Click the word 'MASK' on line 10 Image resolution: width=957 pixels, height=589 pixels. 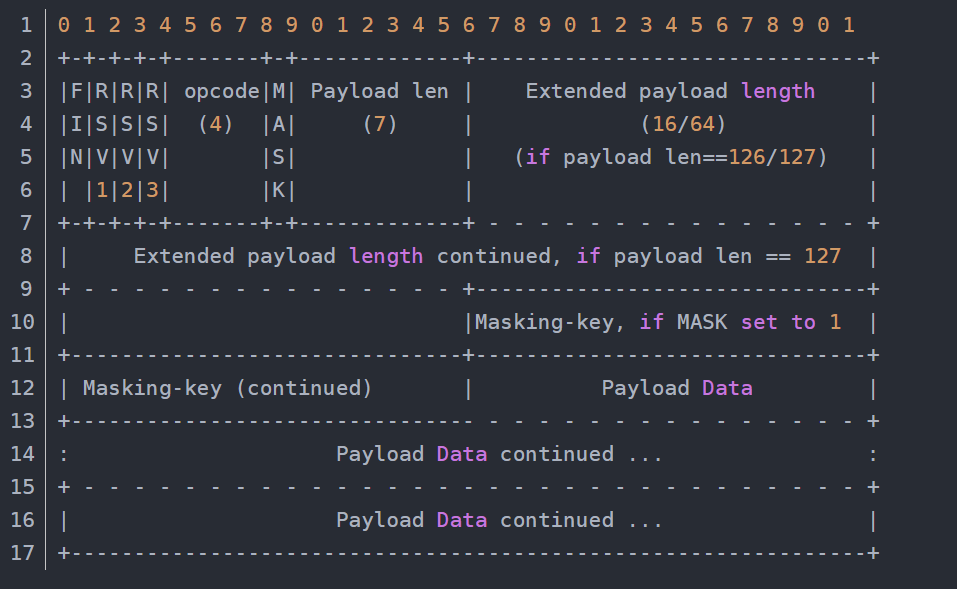702,322
